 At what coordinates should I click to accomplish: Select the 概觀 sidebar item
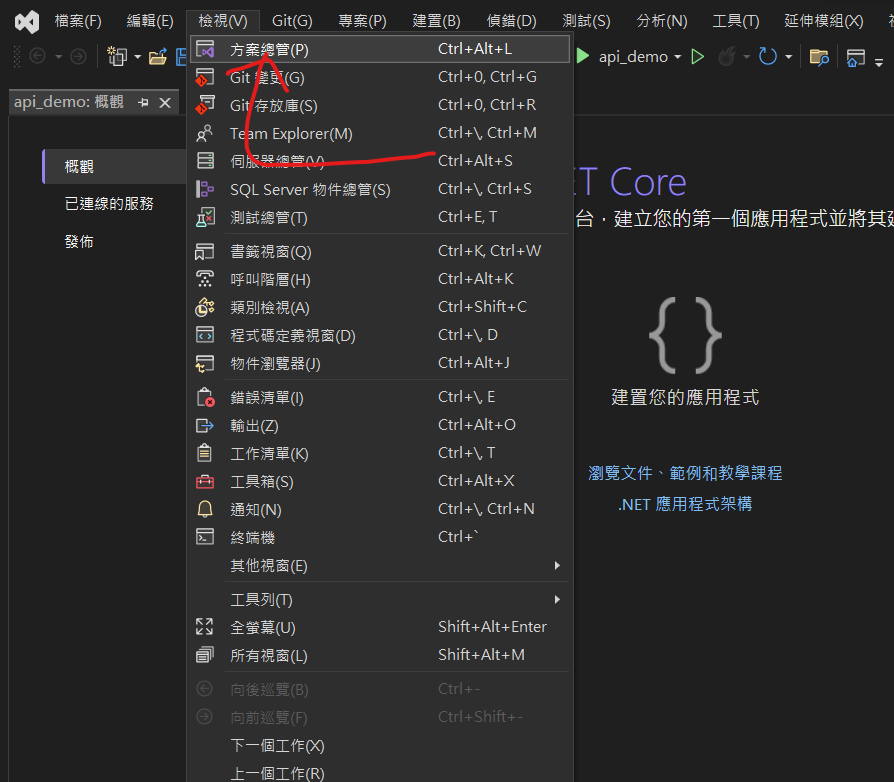pos(114,166)
